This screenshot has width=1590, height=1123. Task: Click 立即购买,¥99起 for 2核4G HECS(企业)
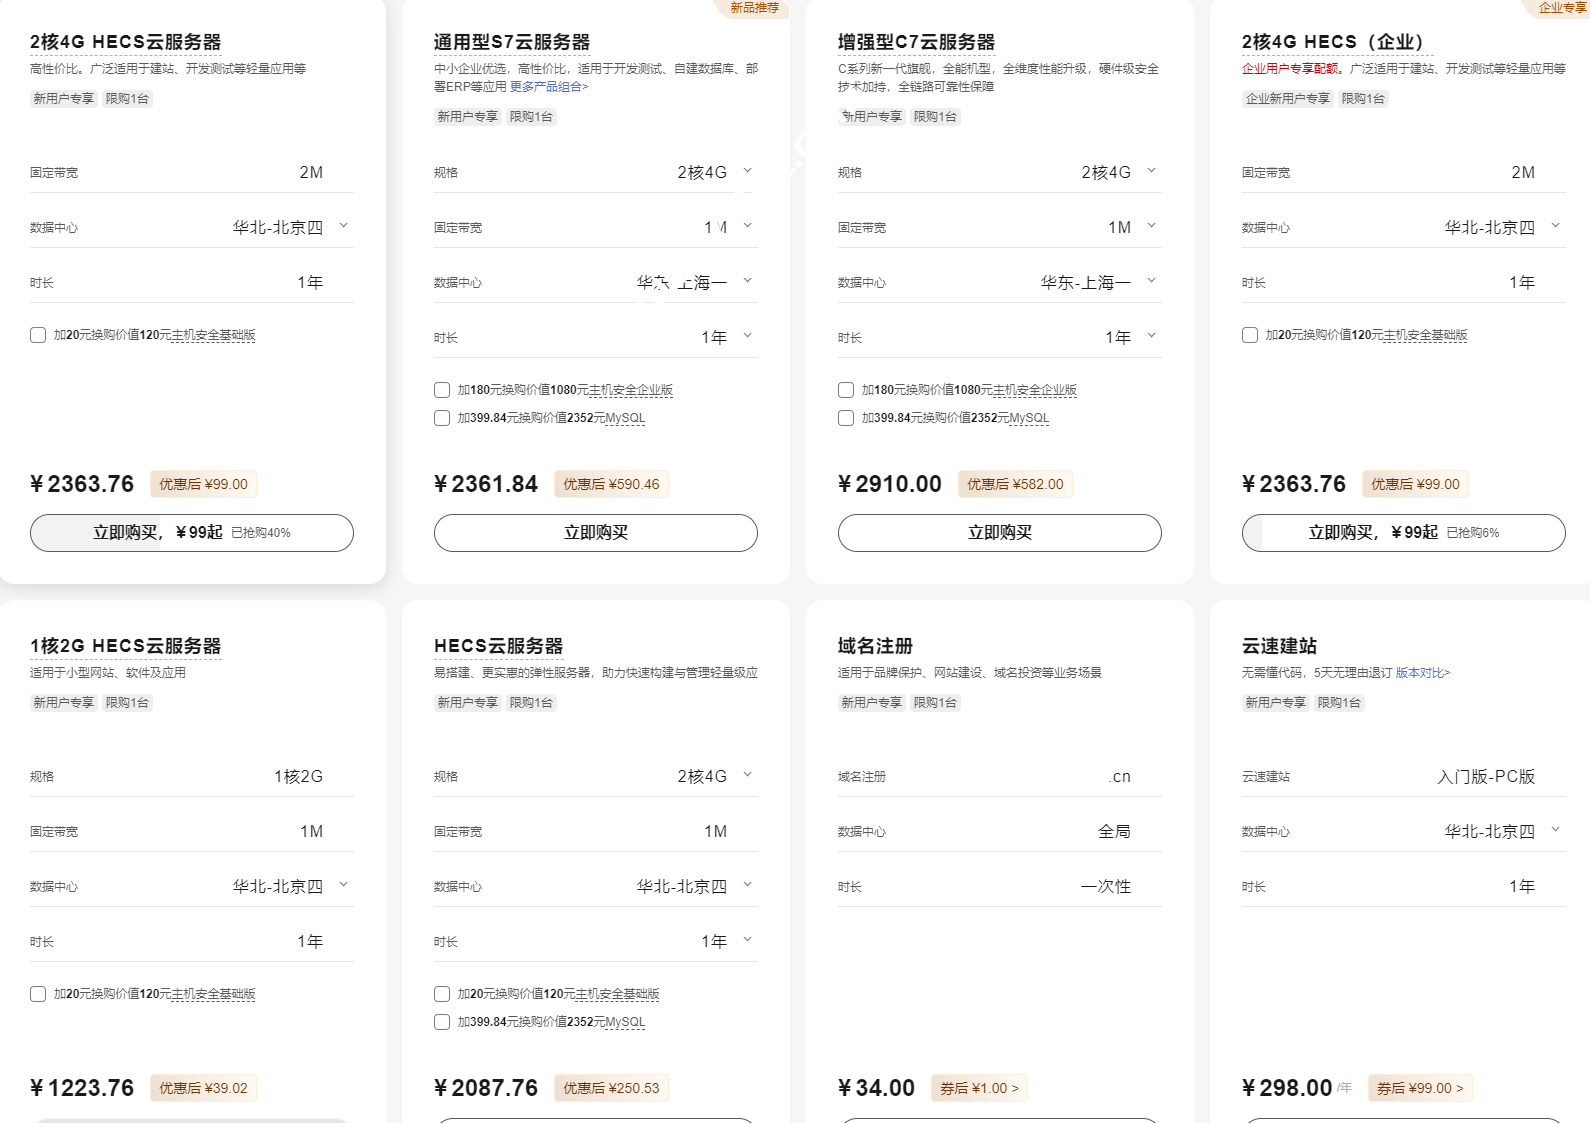tap(1404, 533)
